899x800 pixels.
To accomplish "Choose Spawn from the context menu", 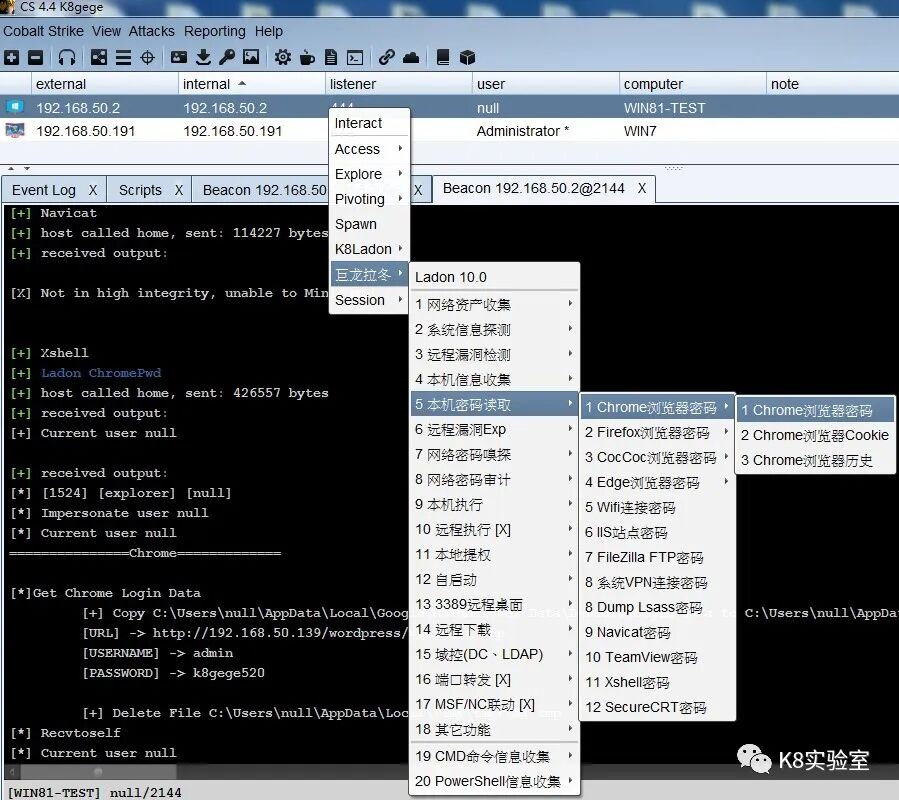I will coord(369,224).
